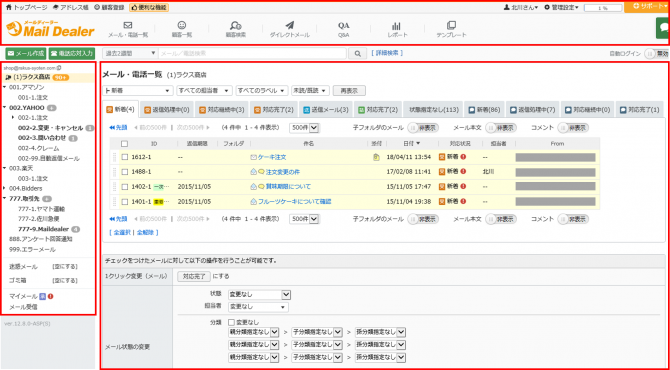Screen dimensions: 670x370
Task: Click 新着 status icon in row 1402-1
Action: (x=442, y=187)
